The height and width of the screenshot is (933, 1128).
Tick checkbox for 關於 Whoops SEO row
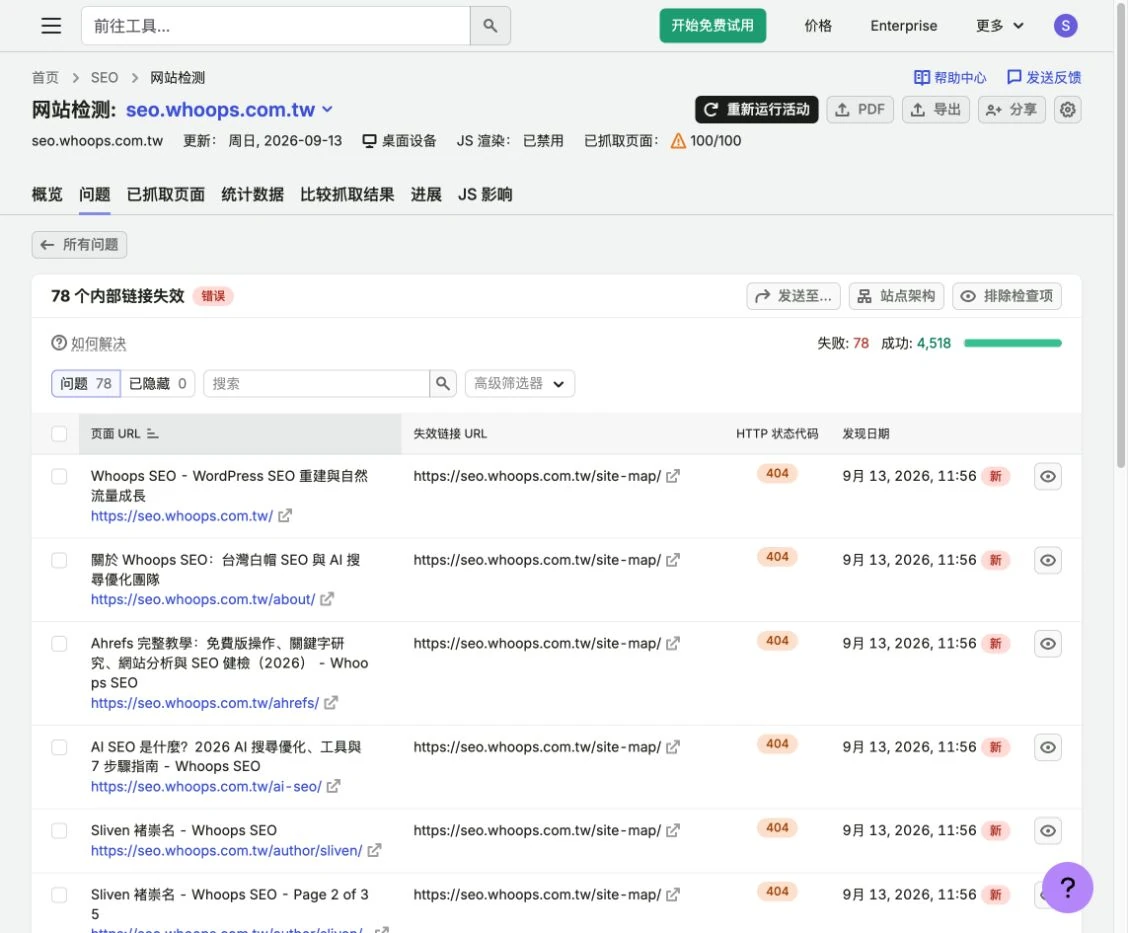(x=59, y=560)
